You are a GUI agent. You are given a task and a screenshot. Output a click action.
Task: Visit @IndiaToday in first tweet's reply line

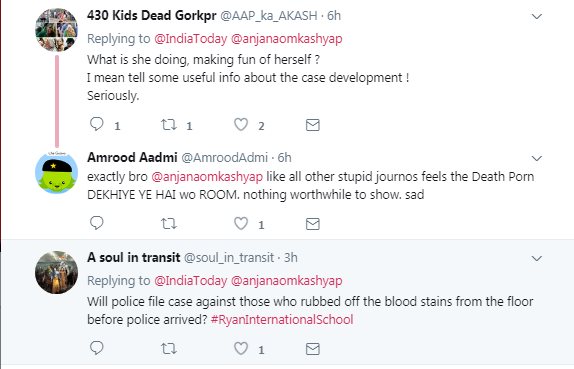(191, 38)
